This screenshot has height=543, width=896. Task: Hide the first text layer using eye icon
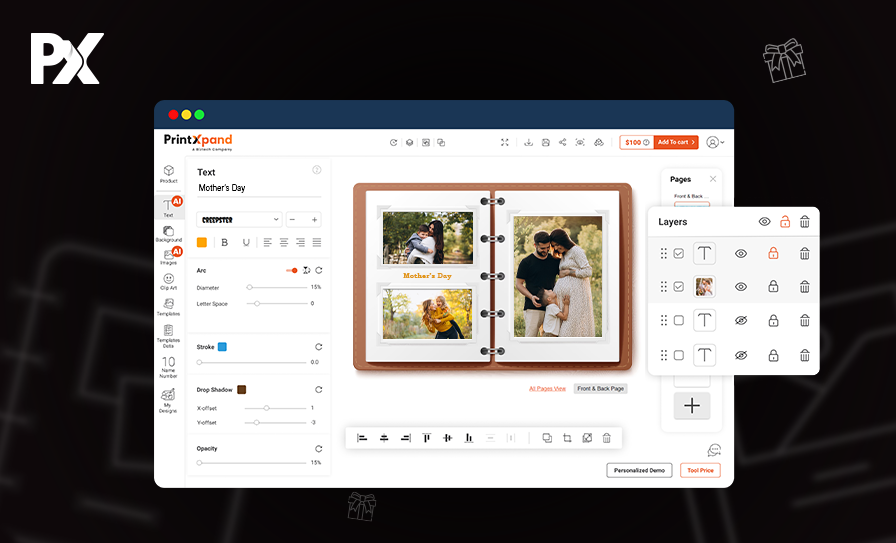pyautogui.click(x=741, y=254)
